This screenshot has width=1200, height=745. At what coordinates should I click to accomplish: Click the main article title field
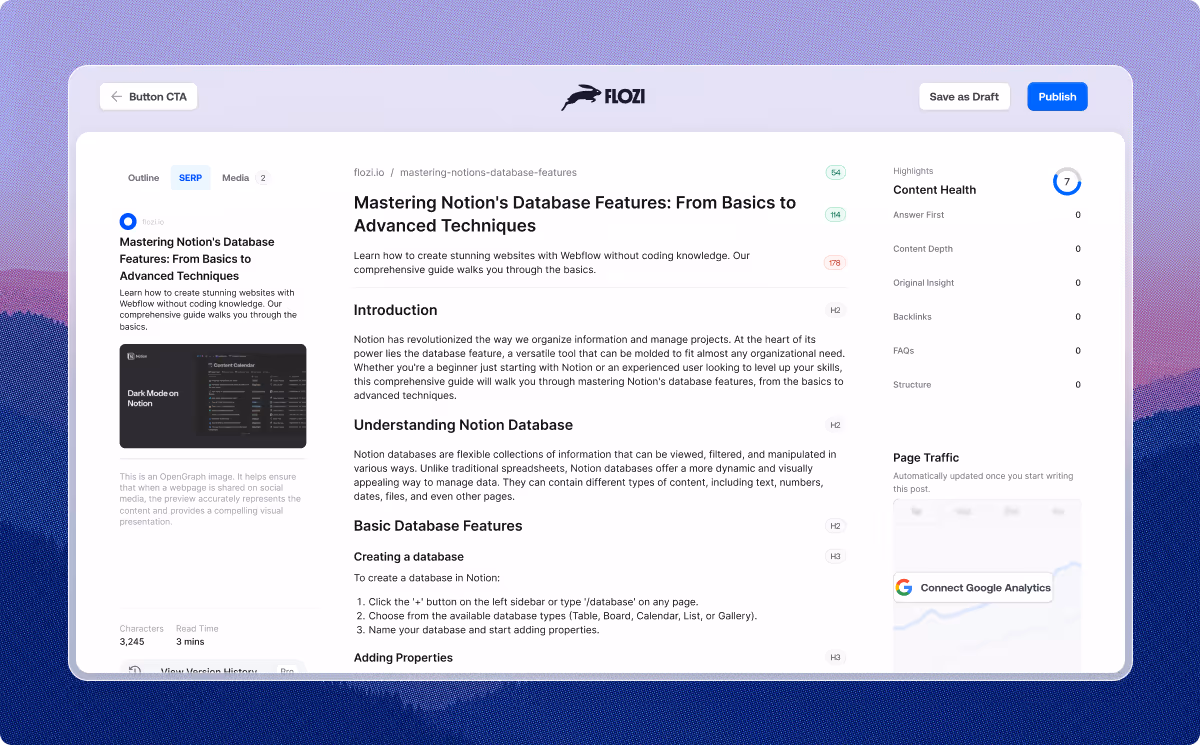point(575,214)
